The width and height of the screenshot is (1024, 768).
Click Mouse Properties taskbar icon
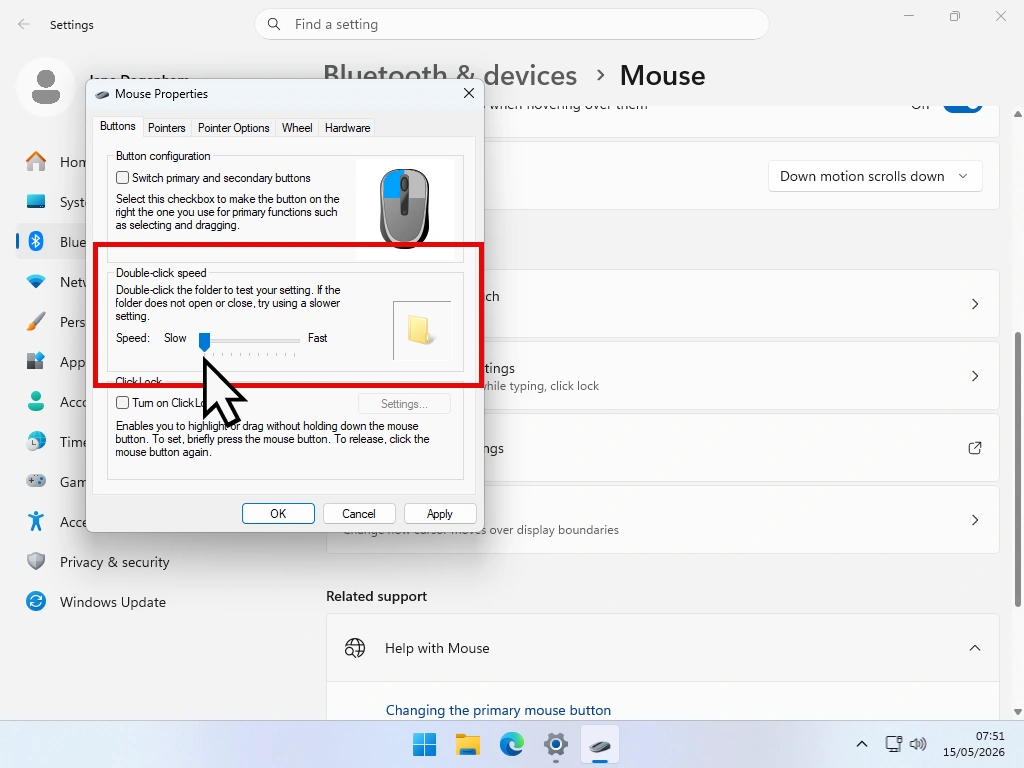[x=600, y=744]
